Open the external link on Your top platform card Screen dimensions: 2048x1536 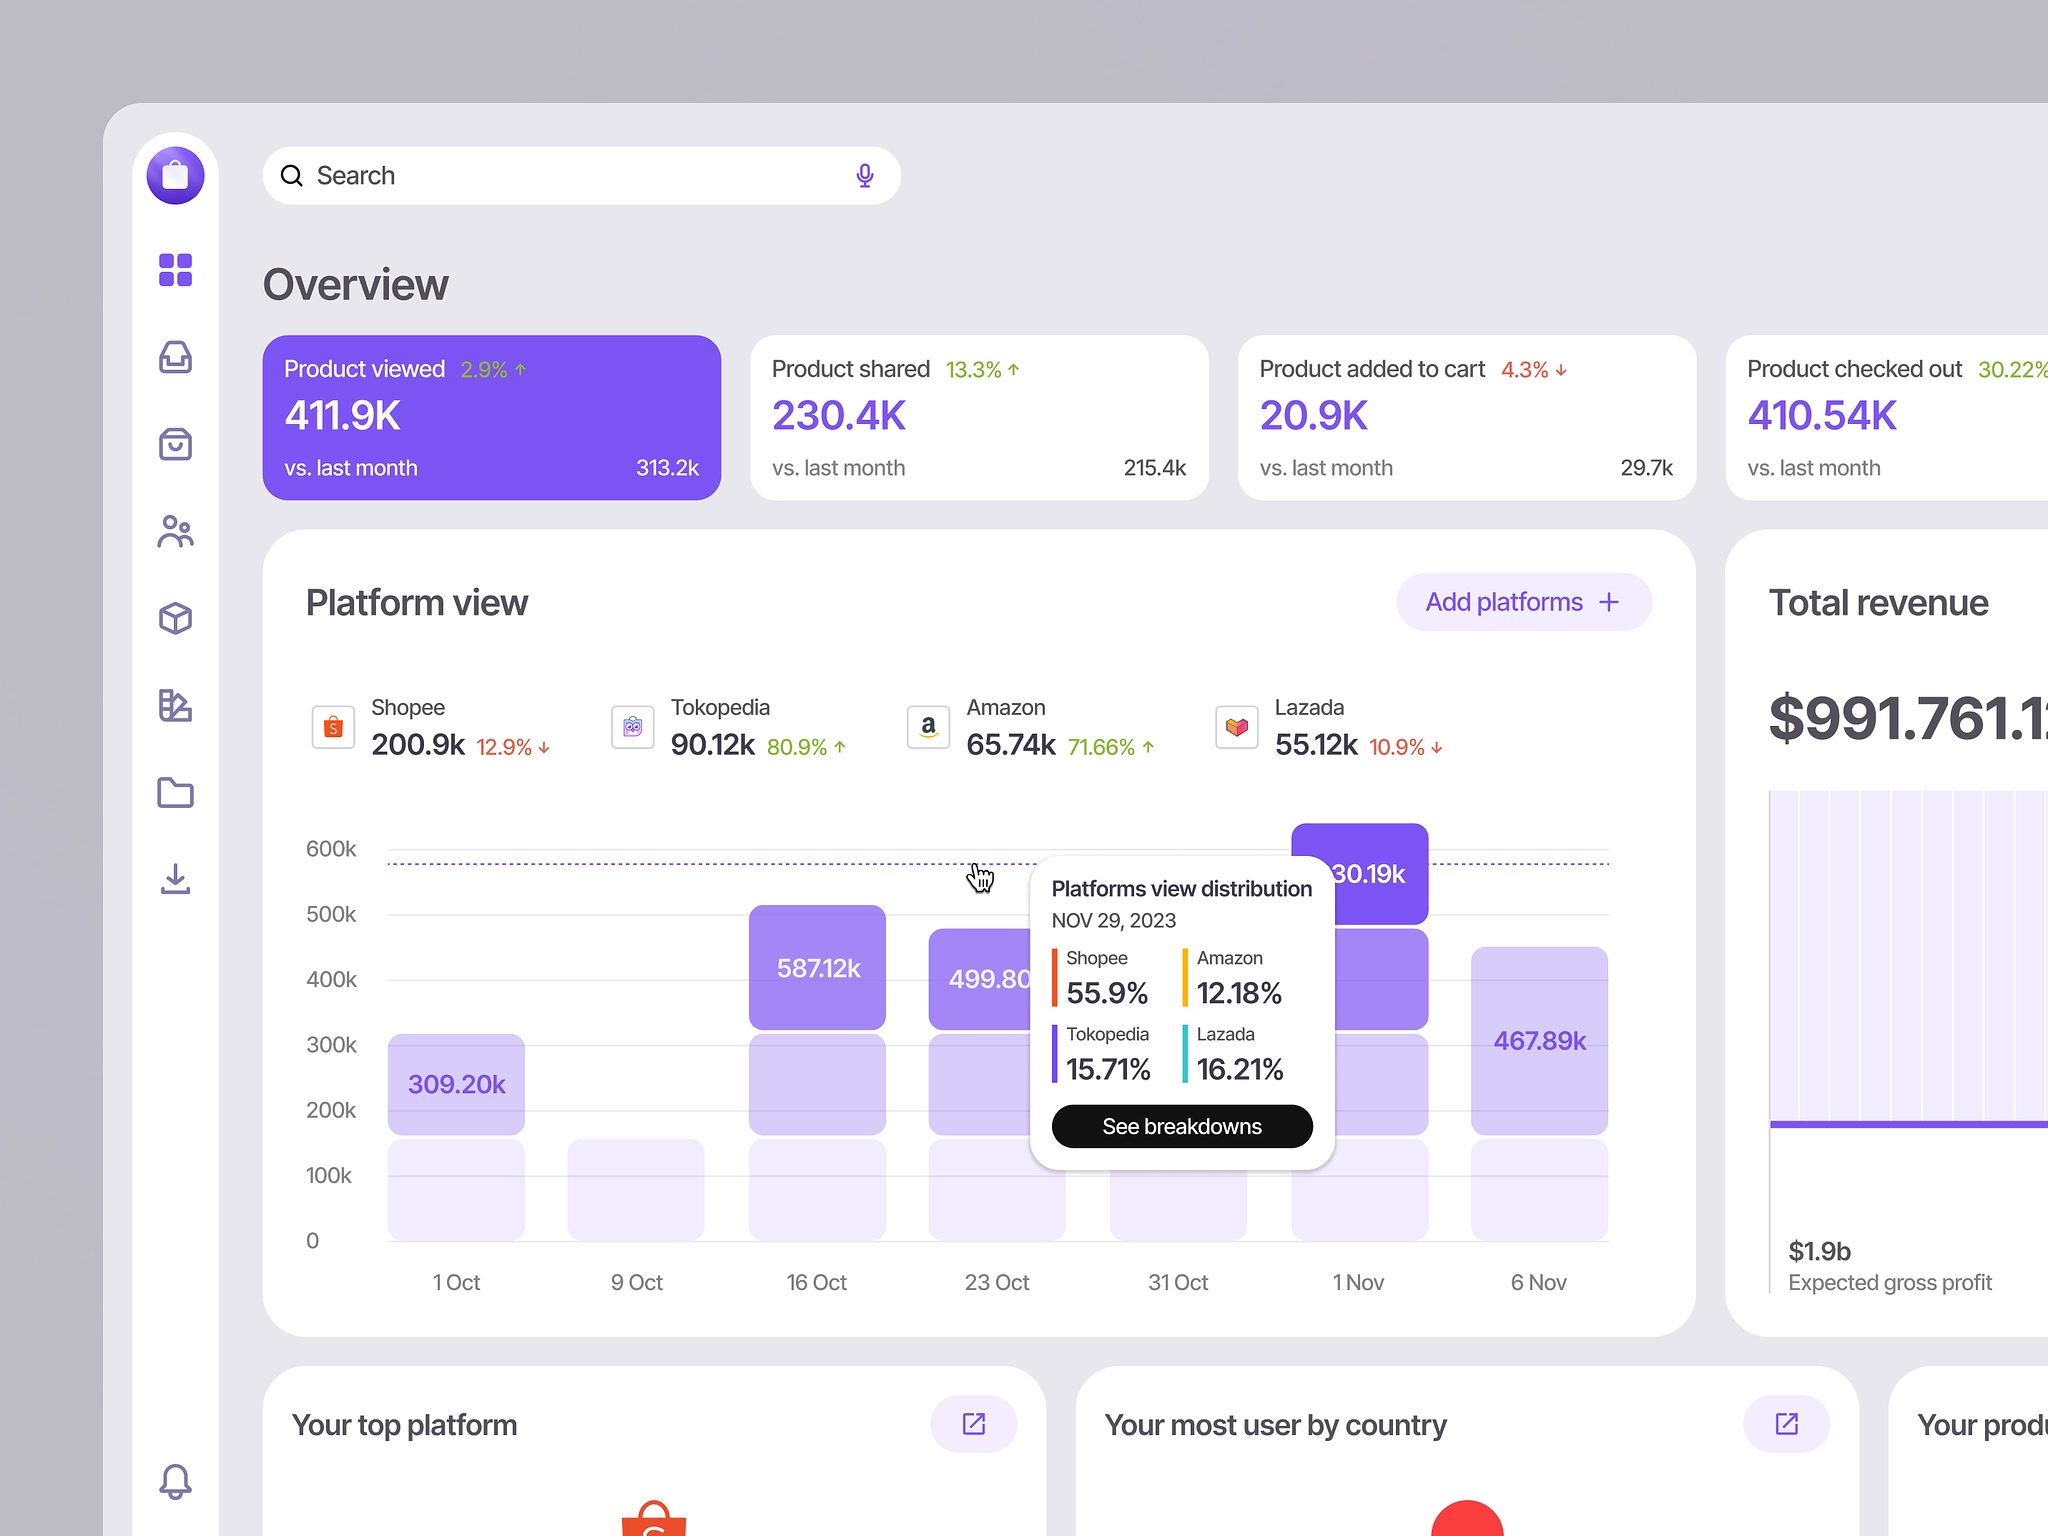tap(973, 1424)
